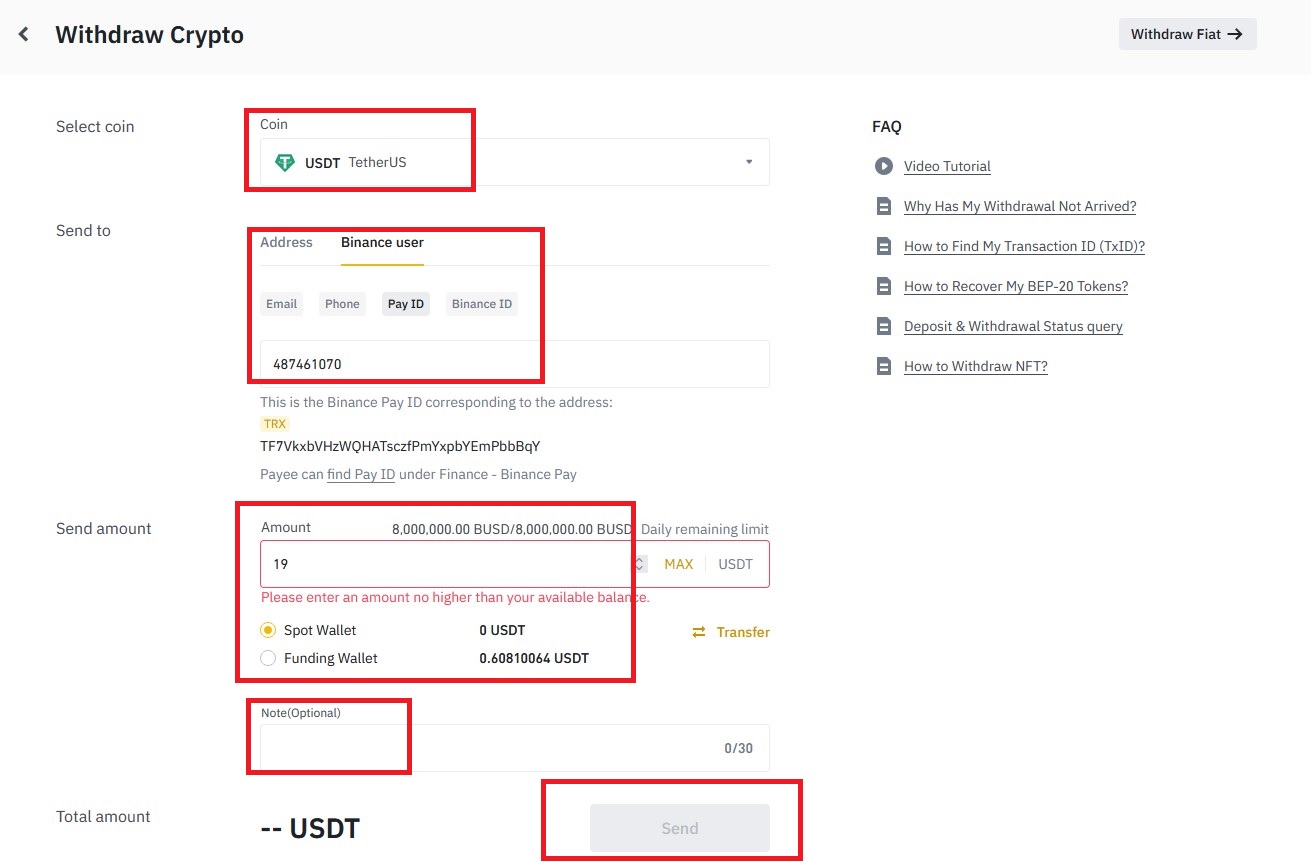Go back using the left arrow
Viewport: 1311px width, 862px height.
(24, 34)
